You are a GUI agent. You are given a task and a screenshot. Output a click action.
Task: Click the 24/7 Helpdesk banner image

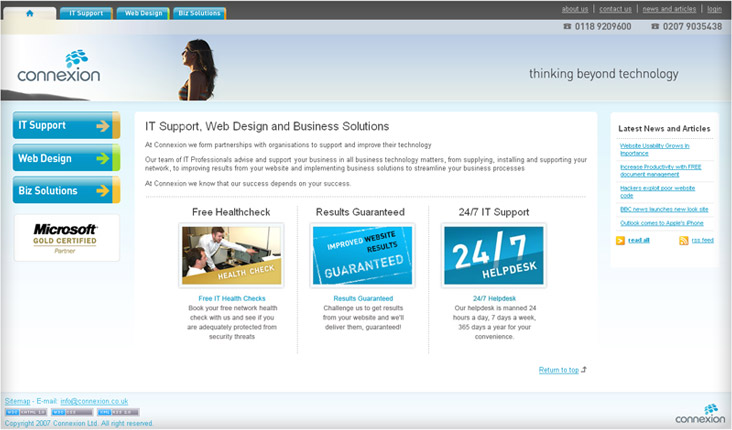[x=494, y=255]
